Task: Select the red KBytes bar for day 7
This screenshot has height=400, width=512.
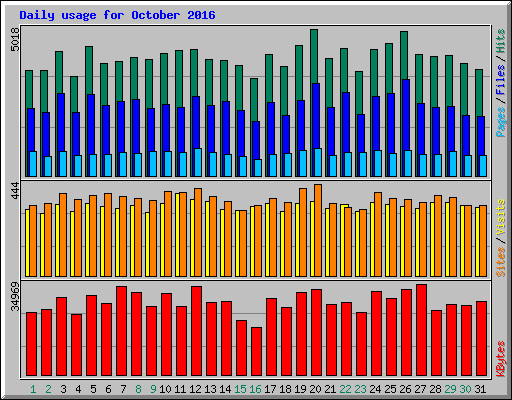Action: pos(121,331)
